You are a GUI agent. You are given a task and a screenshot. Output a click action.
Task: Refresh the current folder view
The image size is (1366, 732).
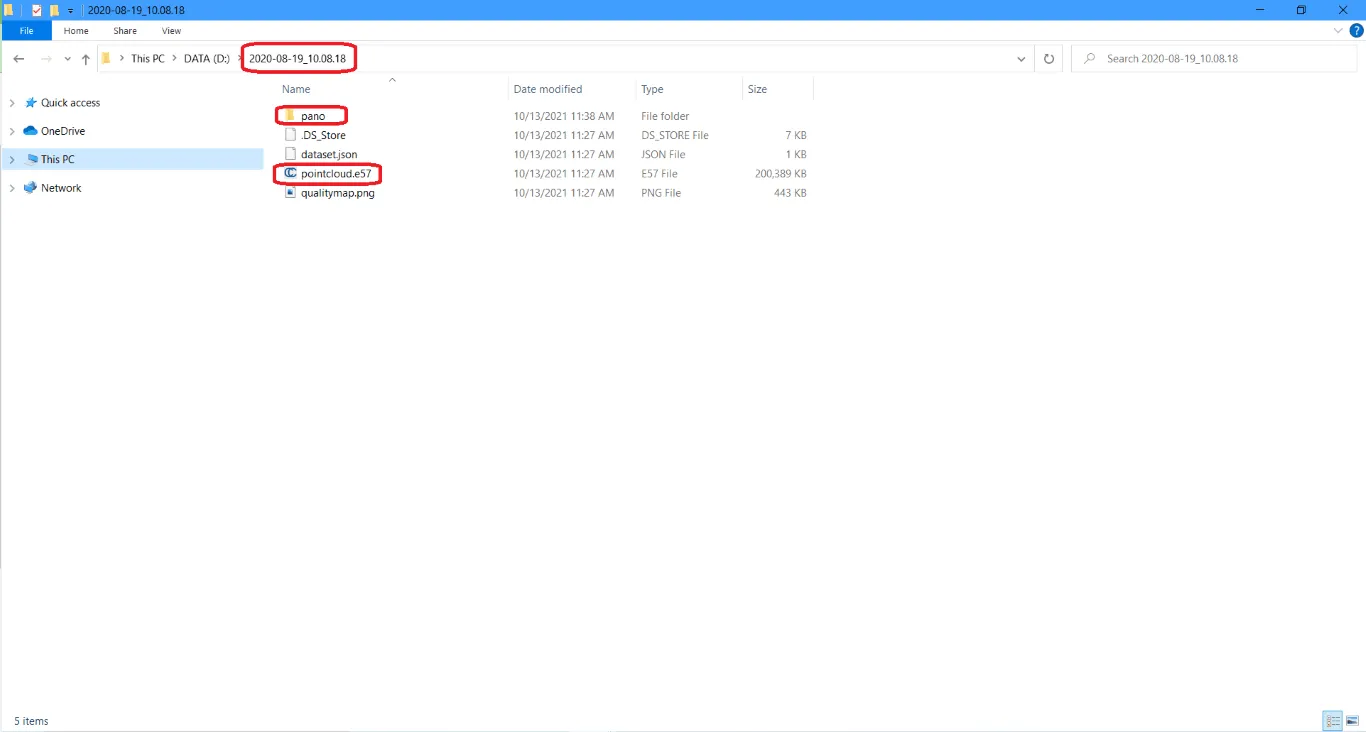click(1049, 59)
